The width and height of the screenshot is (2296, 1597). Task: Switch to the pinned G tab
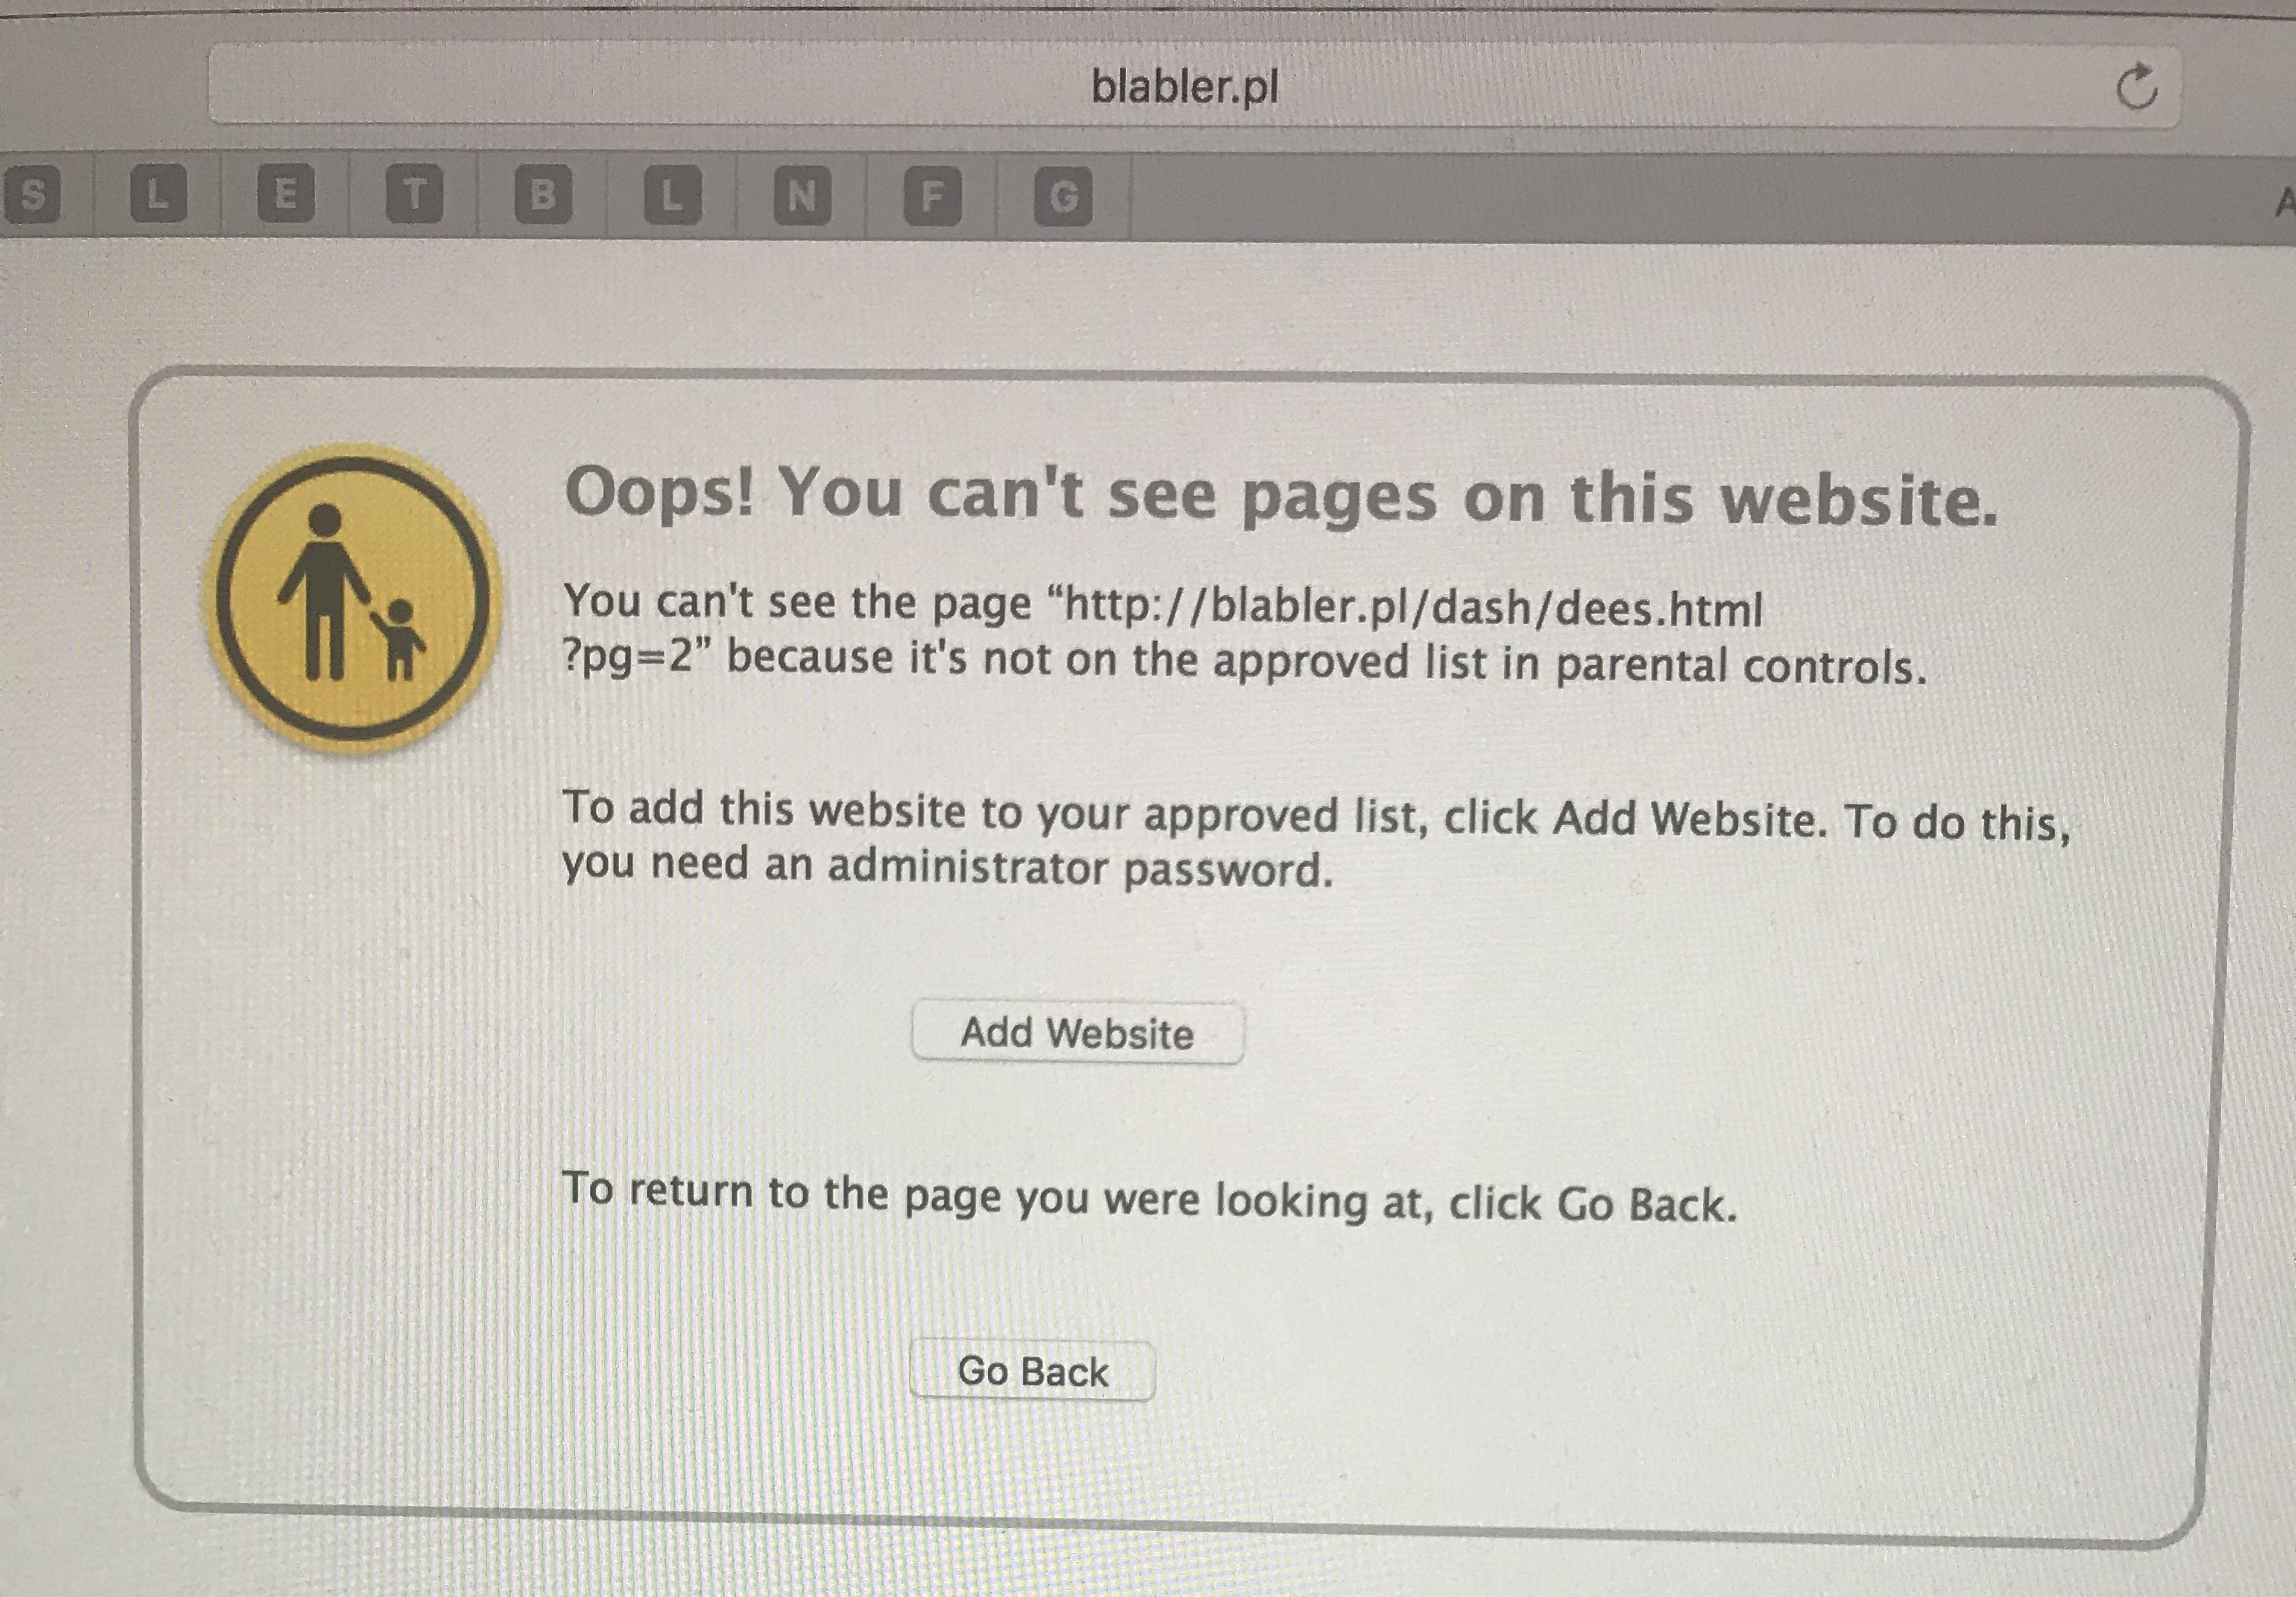click(x=1062, y=197)
